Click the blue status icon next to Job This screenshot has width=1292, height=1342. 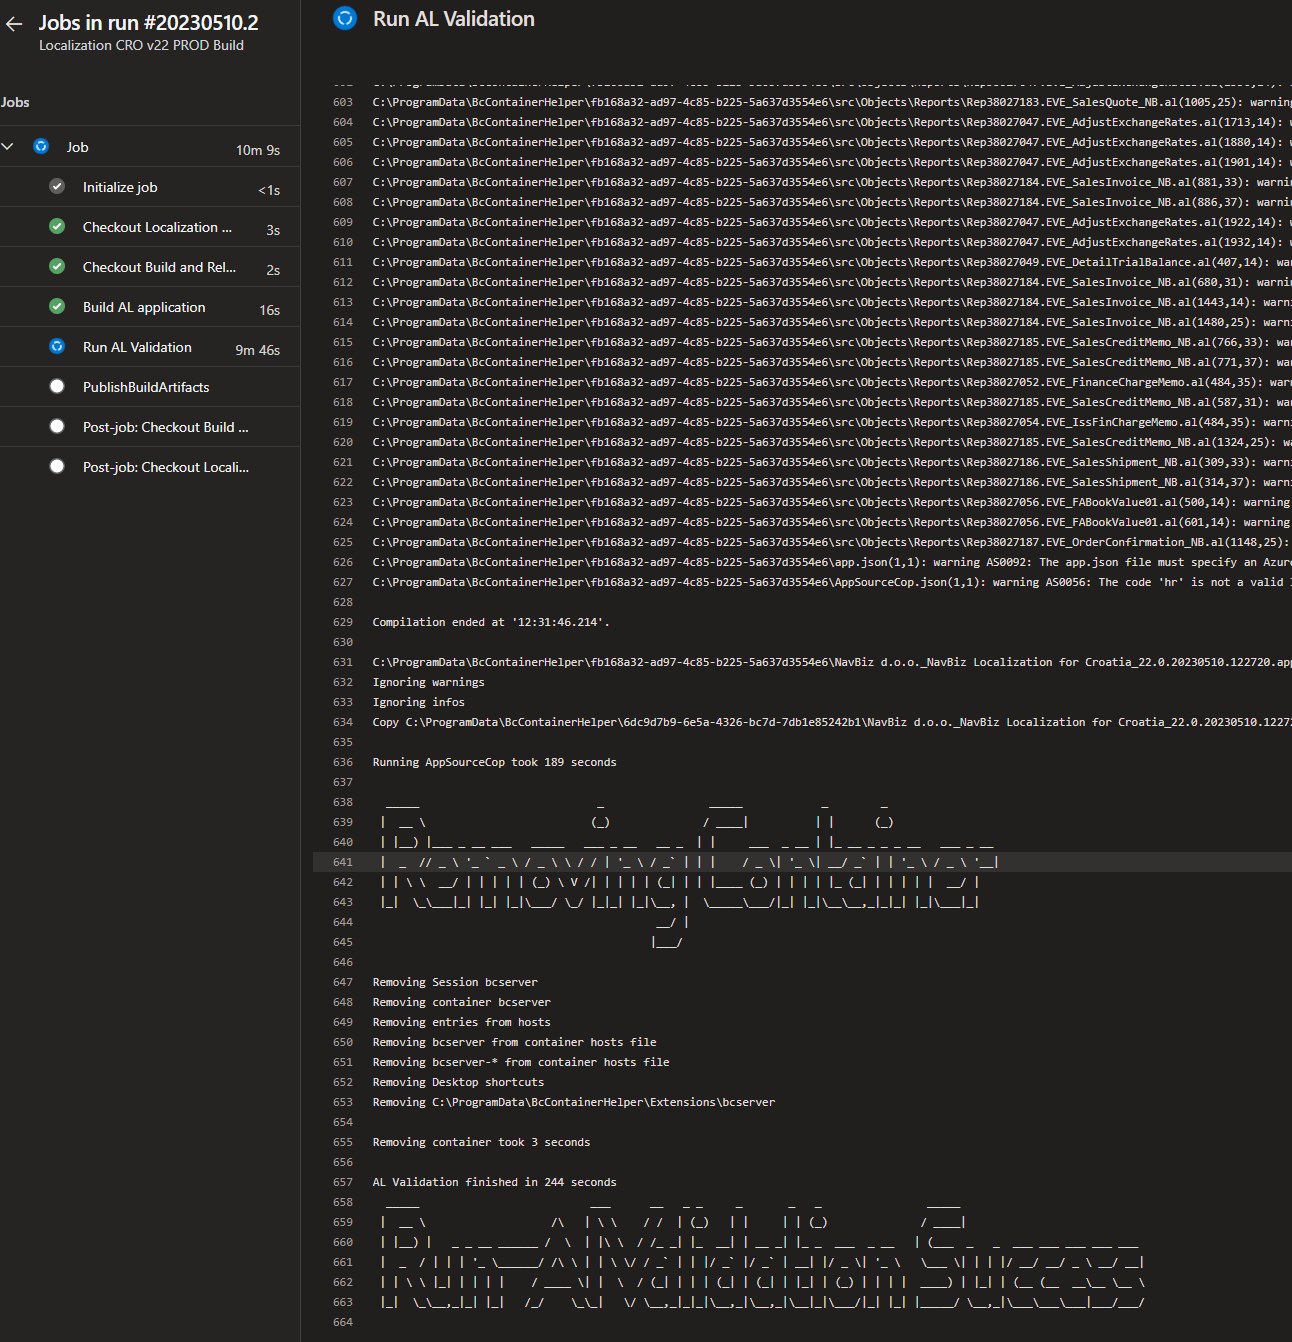coord(40,146)
